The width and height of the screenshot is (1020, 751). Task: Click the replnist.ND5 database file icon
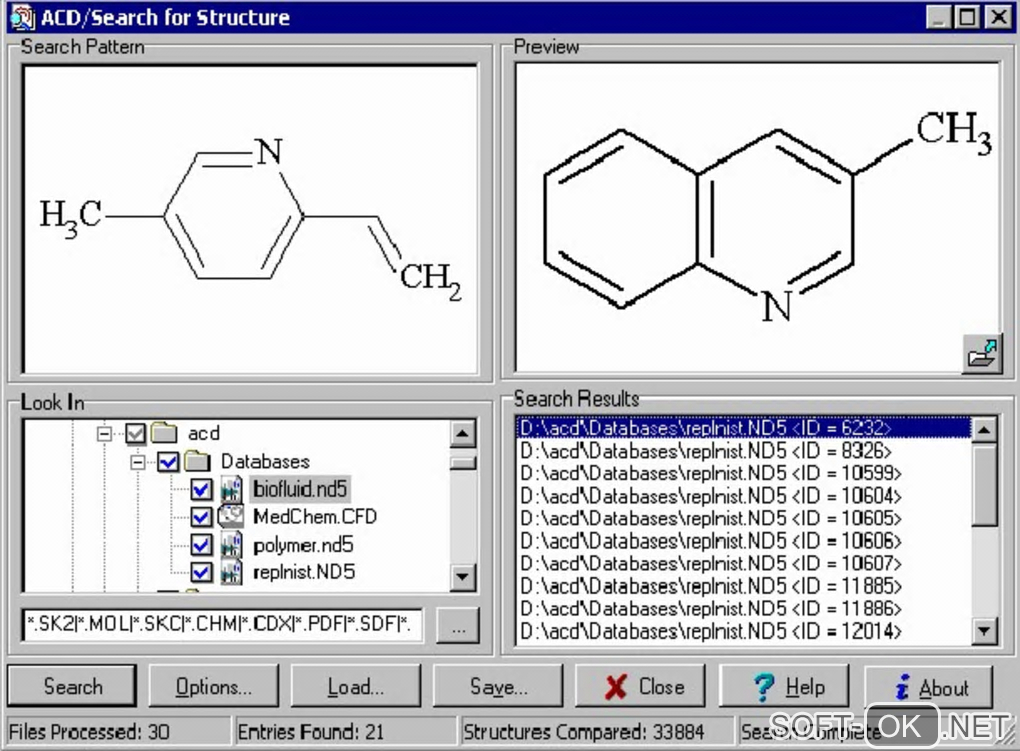click(231, 573)
